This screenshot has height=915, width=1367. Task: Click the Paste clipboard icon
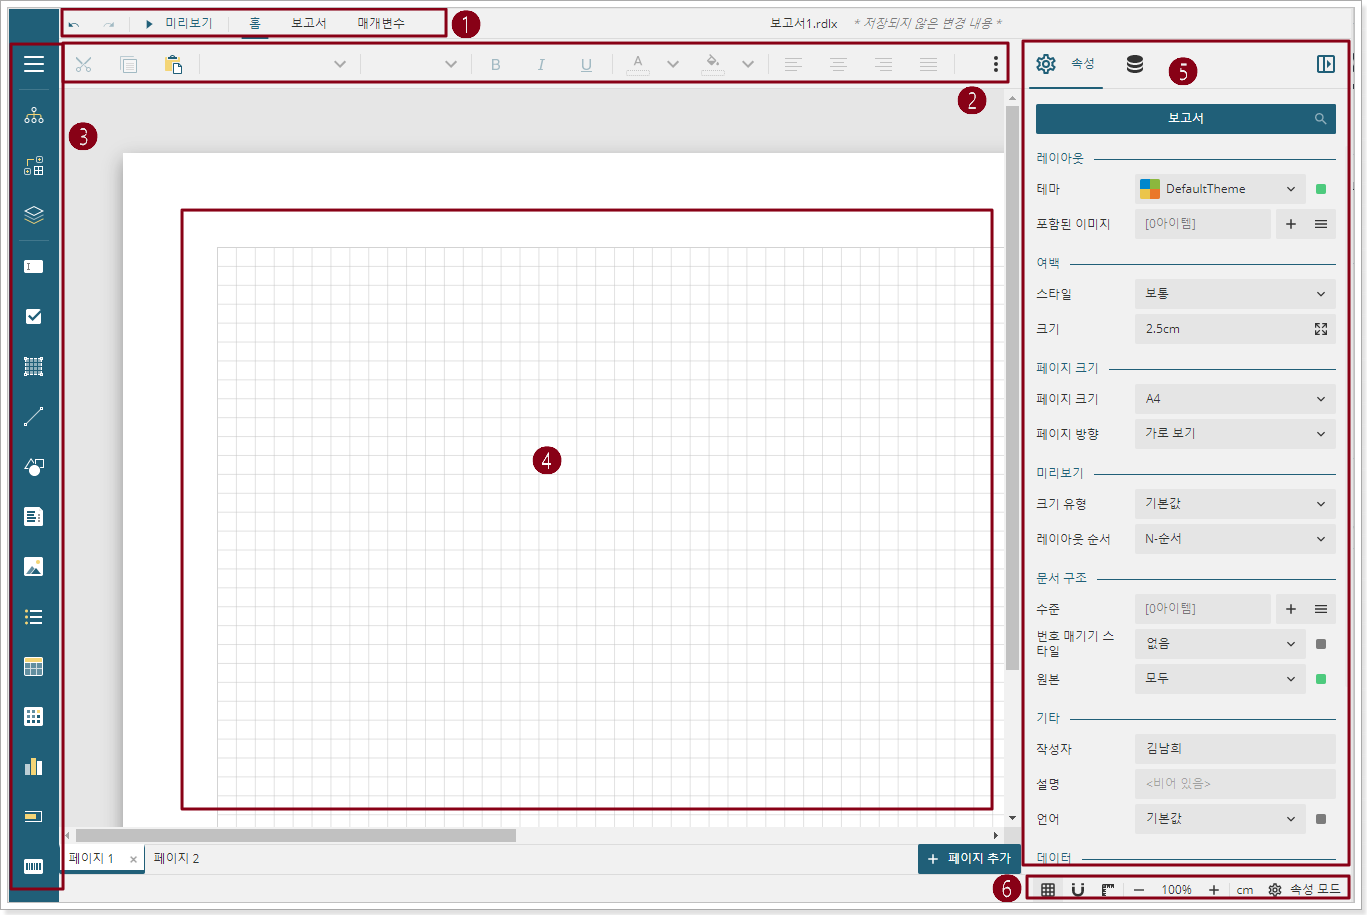pyautogui.click(x=173, y=65)
